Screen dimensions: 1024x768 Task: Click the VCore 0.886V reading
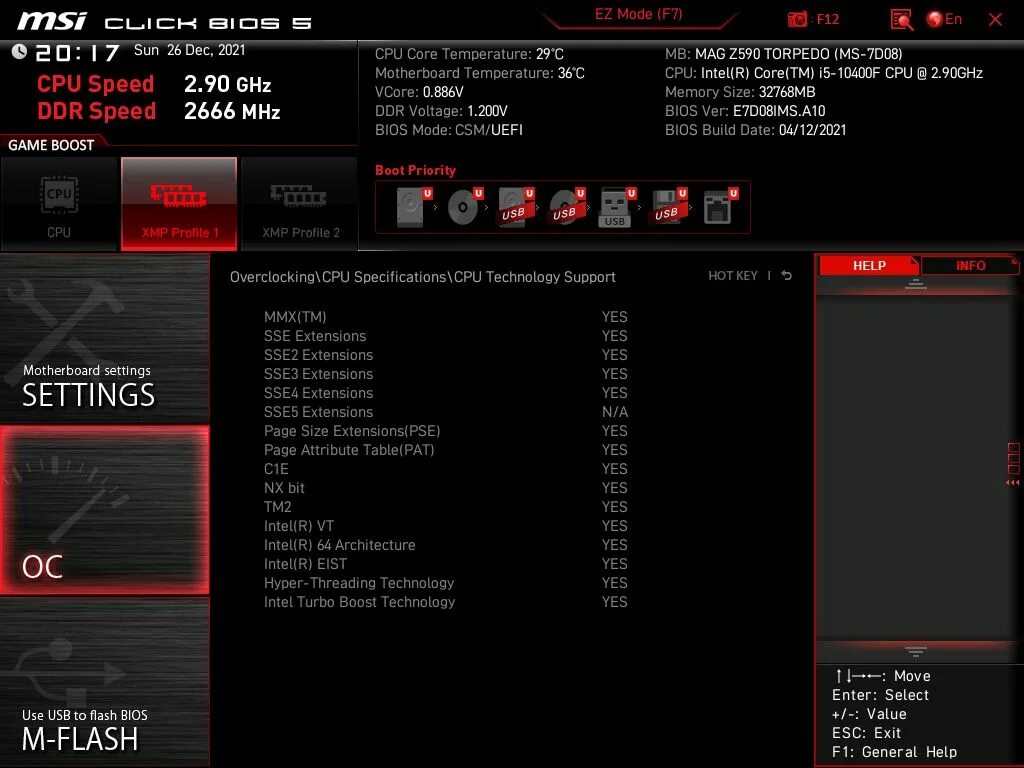[419, 91]
